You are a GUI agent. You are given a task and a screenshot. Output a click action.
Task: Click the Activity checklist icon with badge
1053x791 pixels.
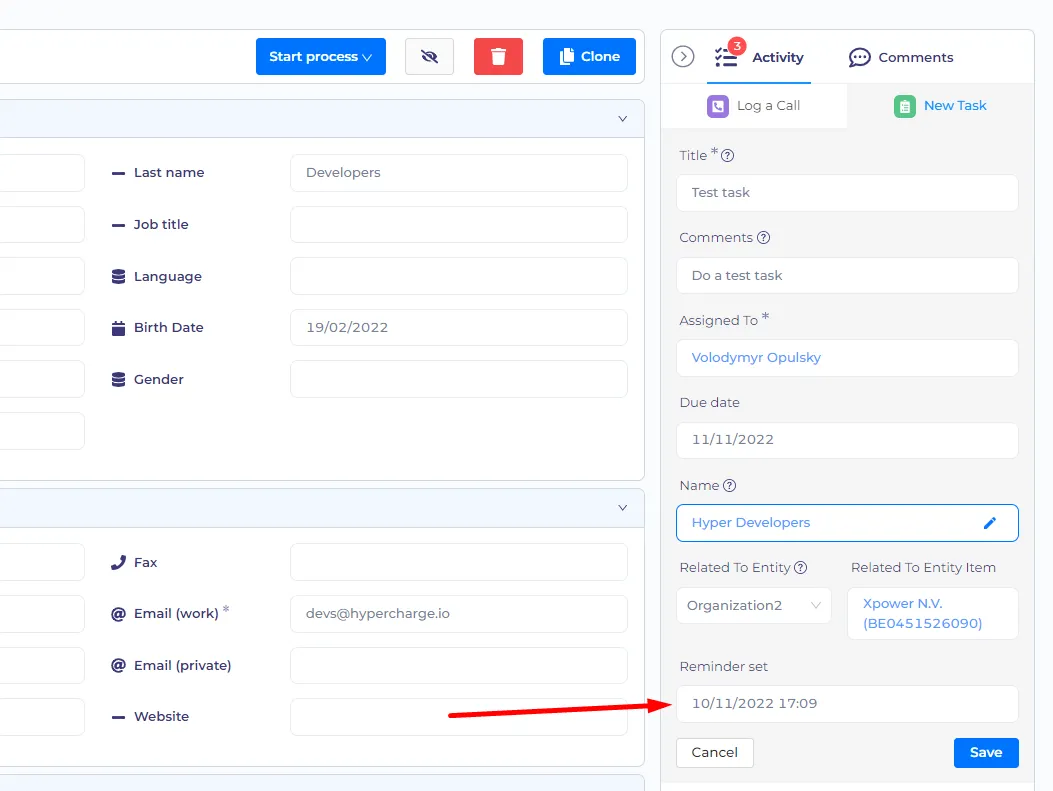click(727, 56)
